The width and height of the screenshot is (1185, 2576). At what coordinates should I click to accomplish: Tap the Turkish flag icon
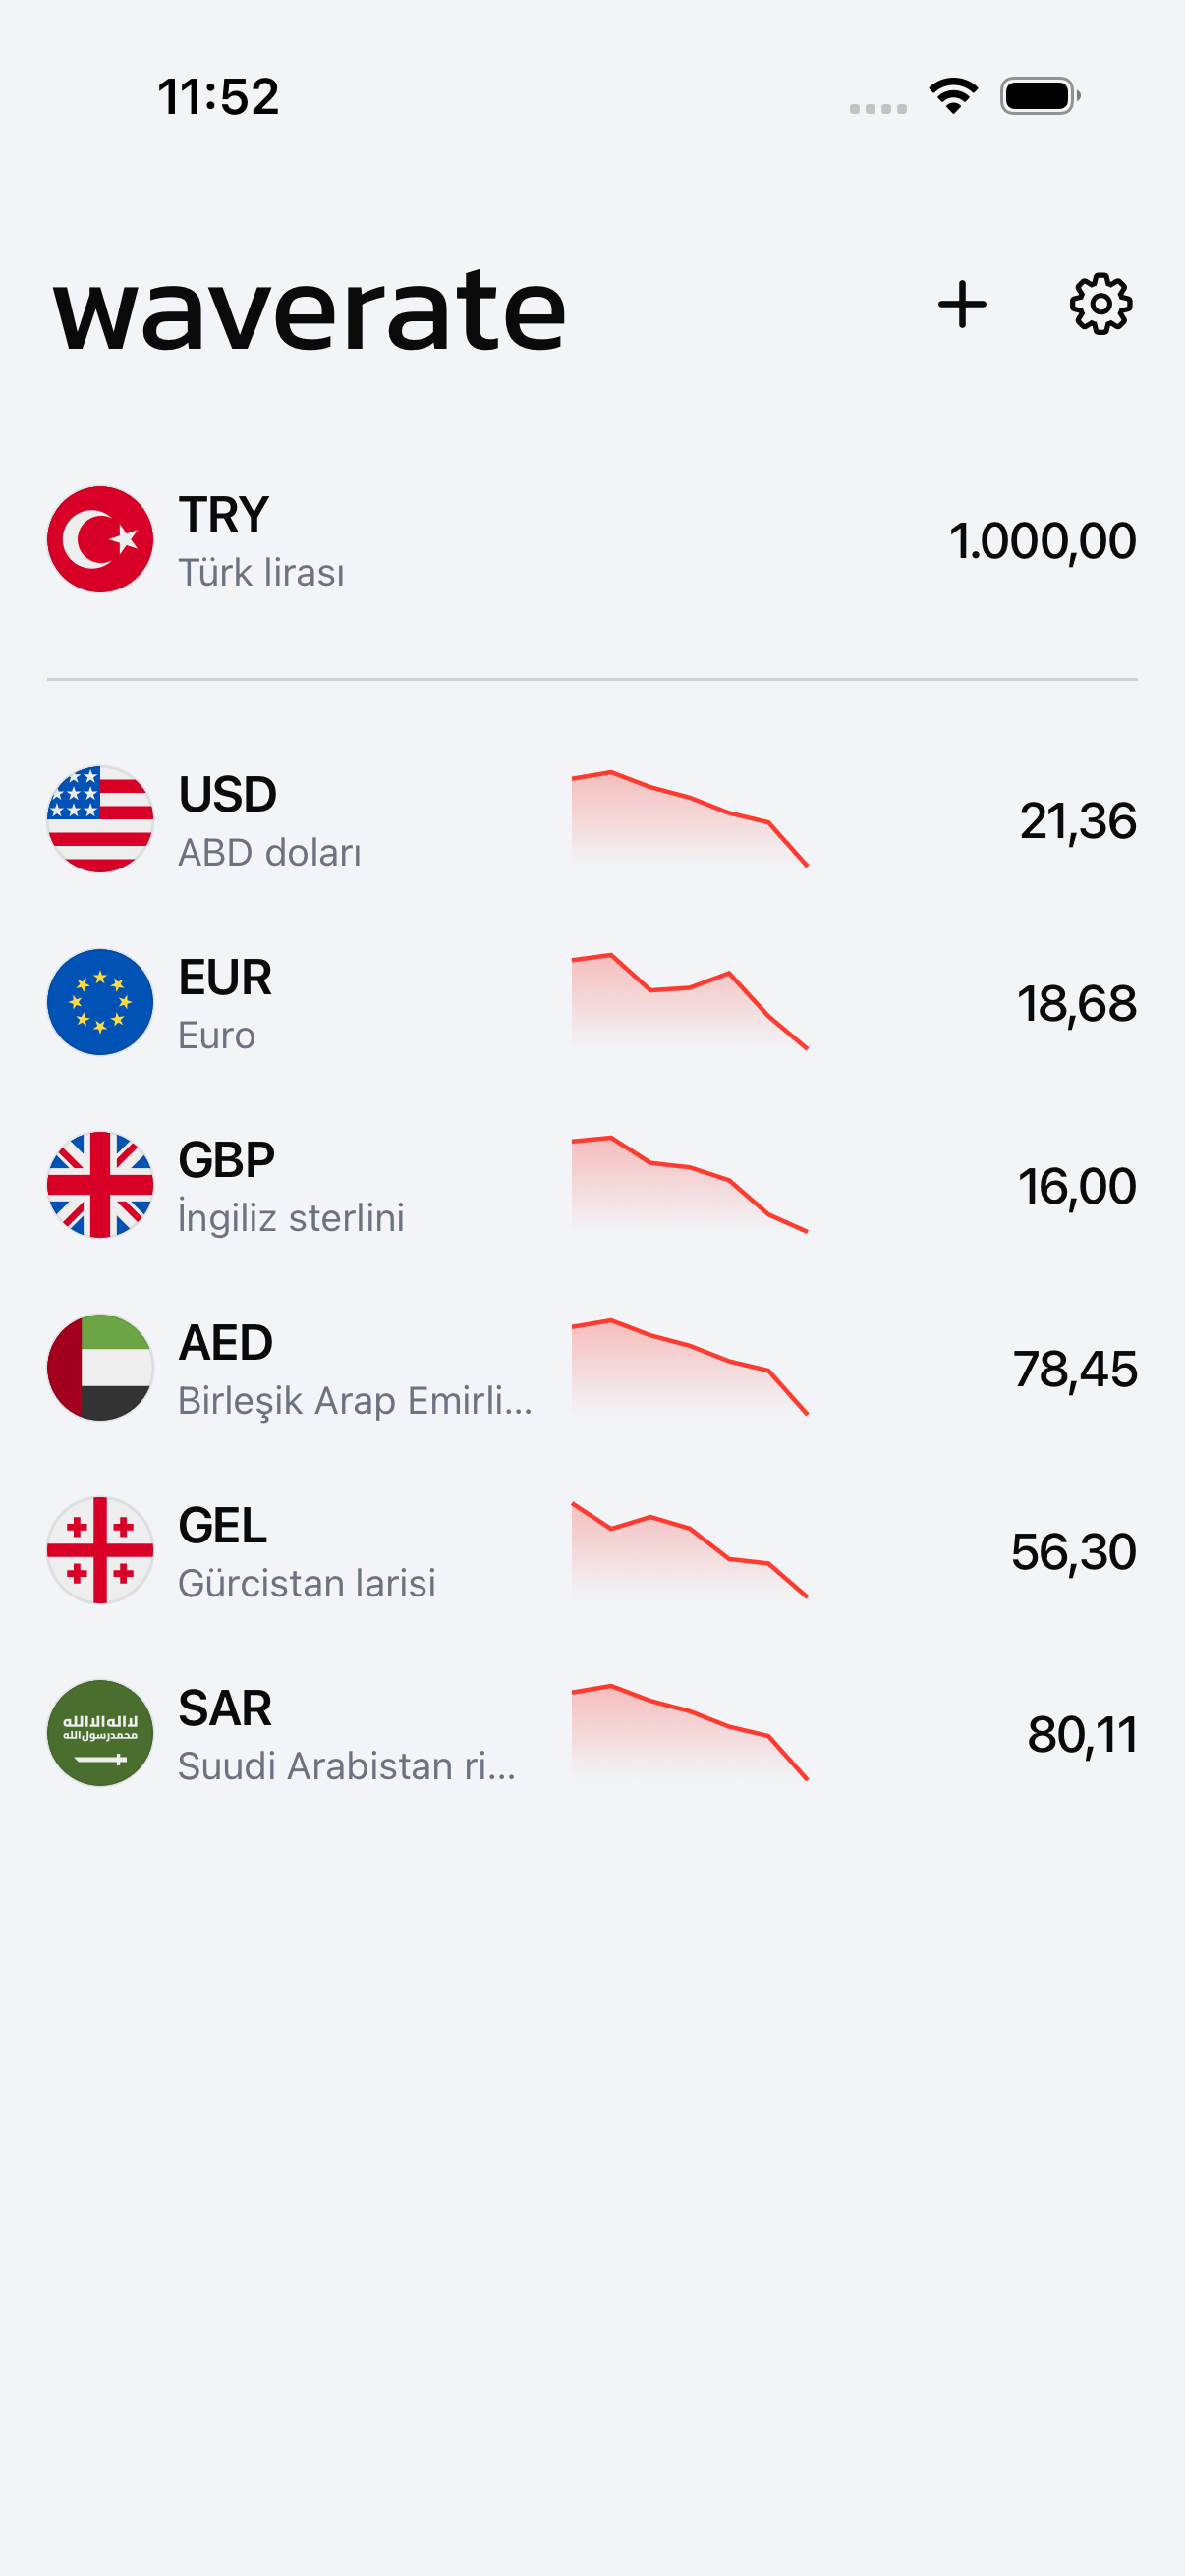[x=100, y=540]
